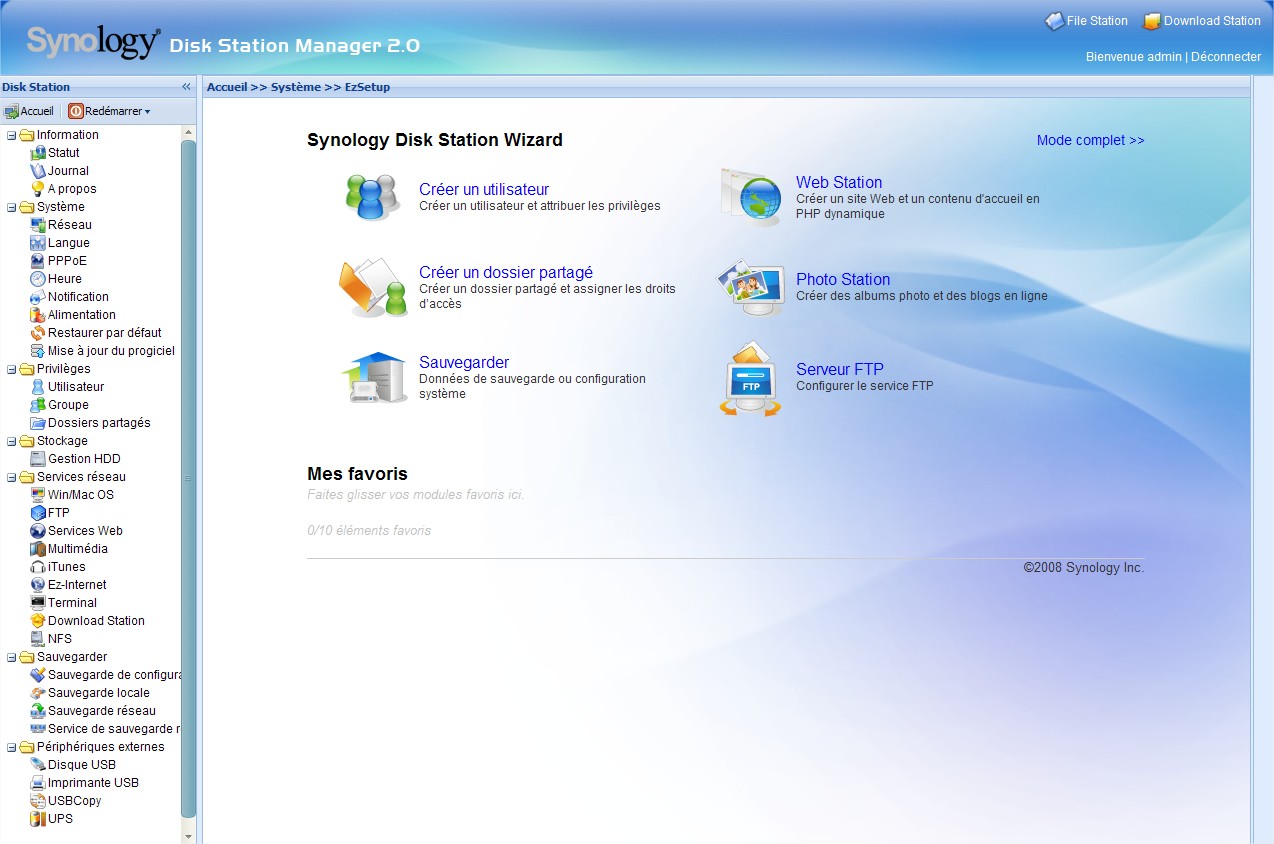Collapse the Information tree folder
This screenshot has height=844, width=1274.
click(x=12, y=135)
